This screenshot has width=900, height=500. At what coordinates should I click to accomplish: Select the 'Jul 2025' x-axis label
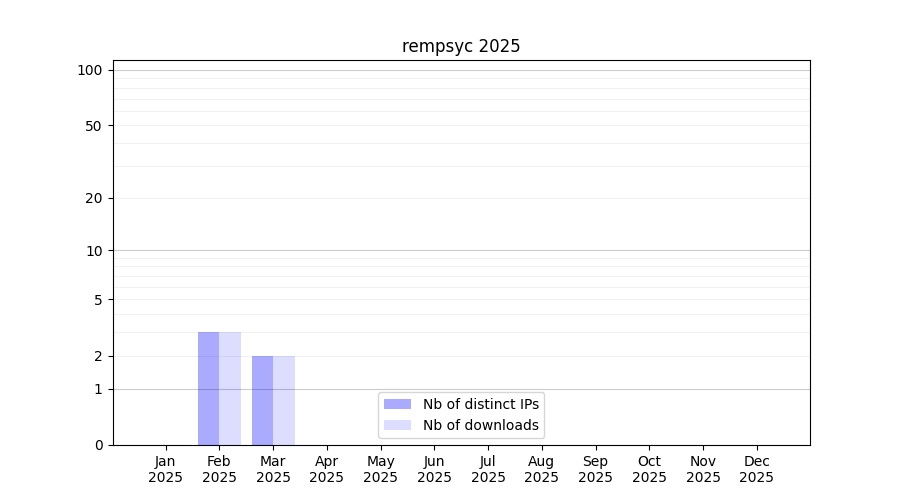pyautogui.click(x=488, y=469)
